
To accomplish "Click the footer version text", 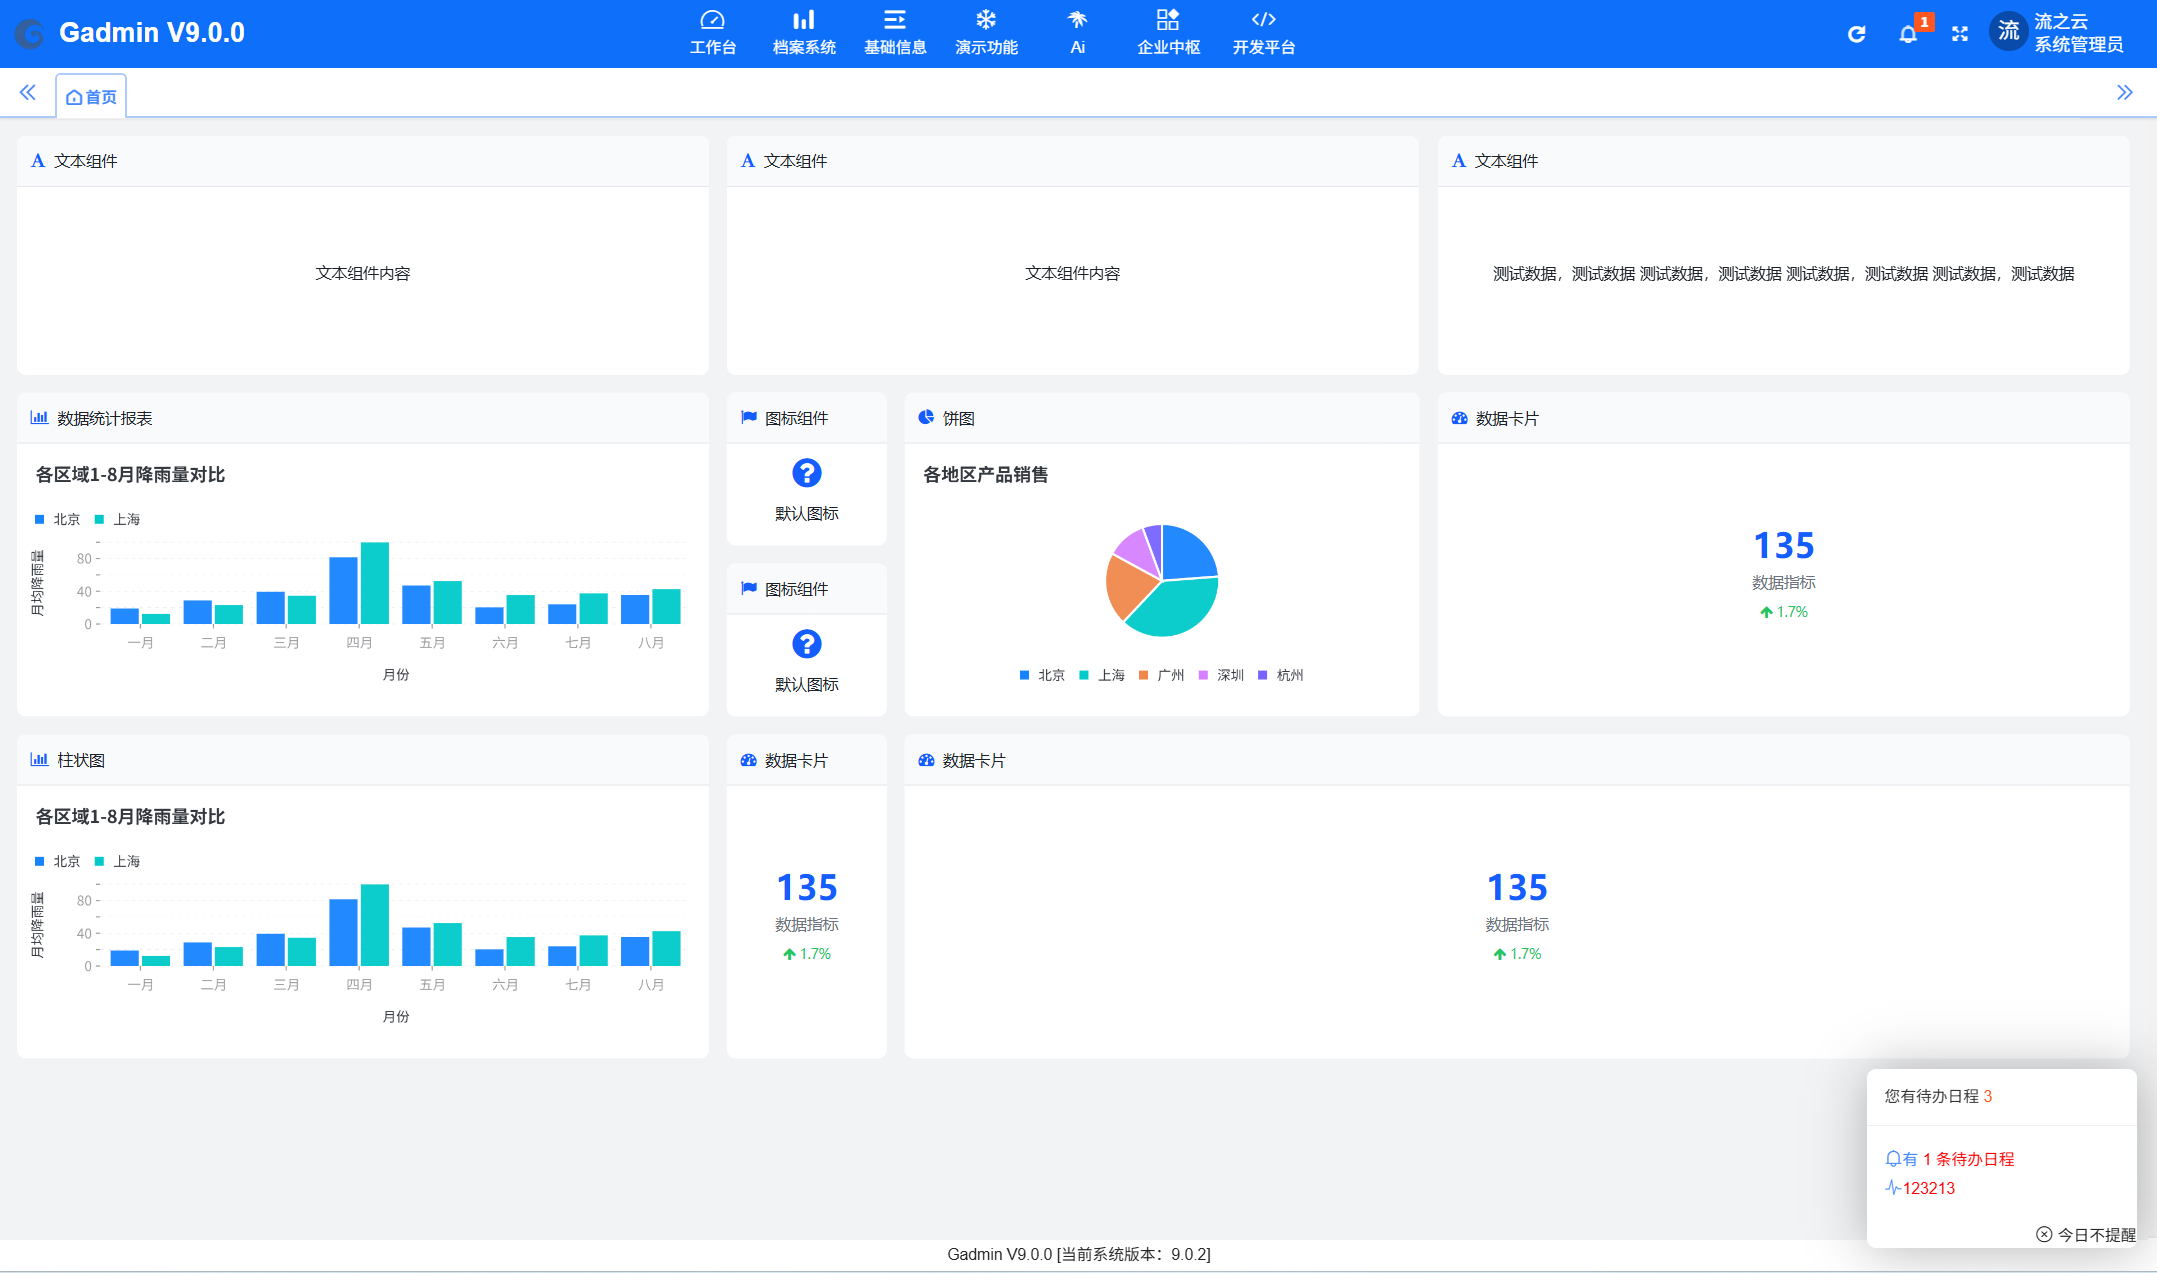I will [1079, 1254].
